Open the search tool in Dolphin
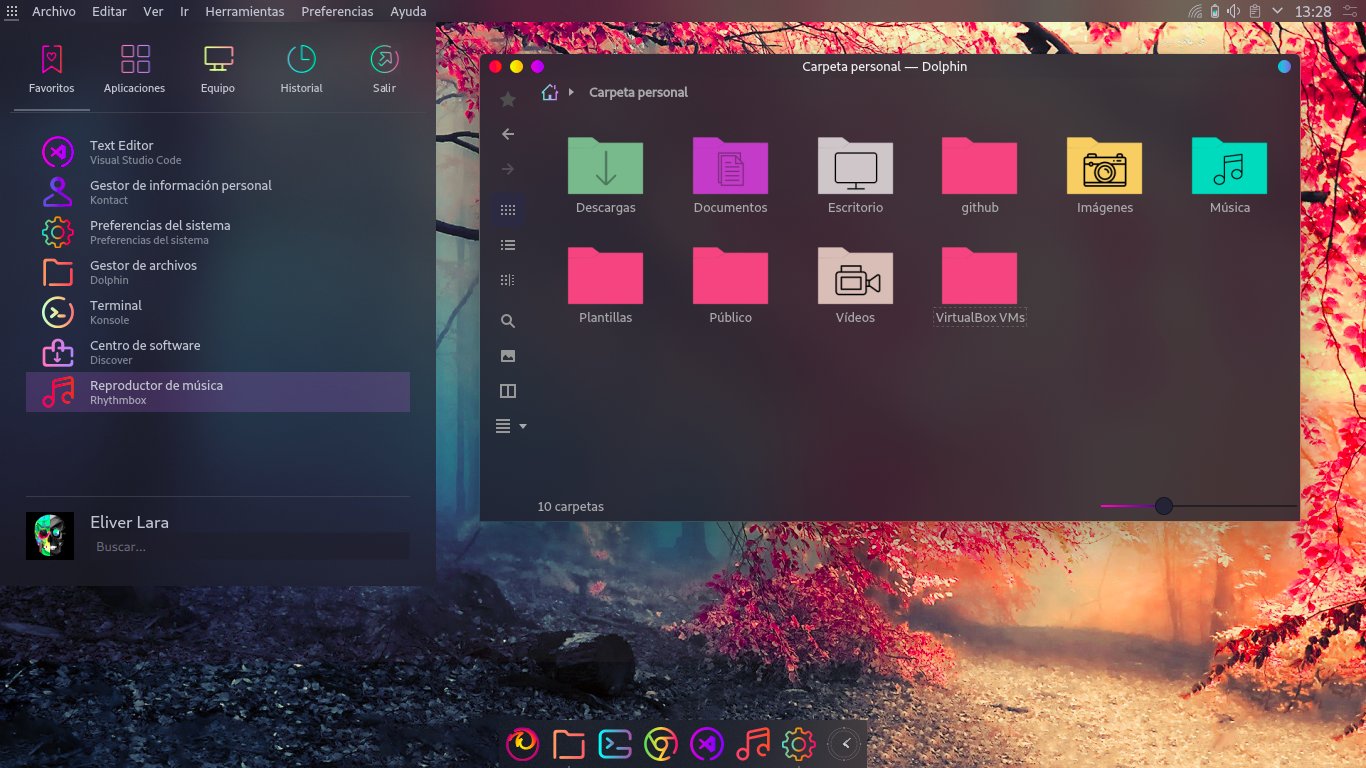1366x768 pixels. click(x=508, y=320)
